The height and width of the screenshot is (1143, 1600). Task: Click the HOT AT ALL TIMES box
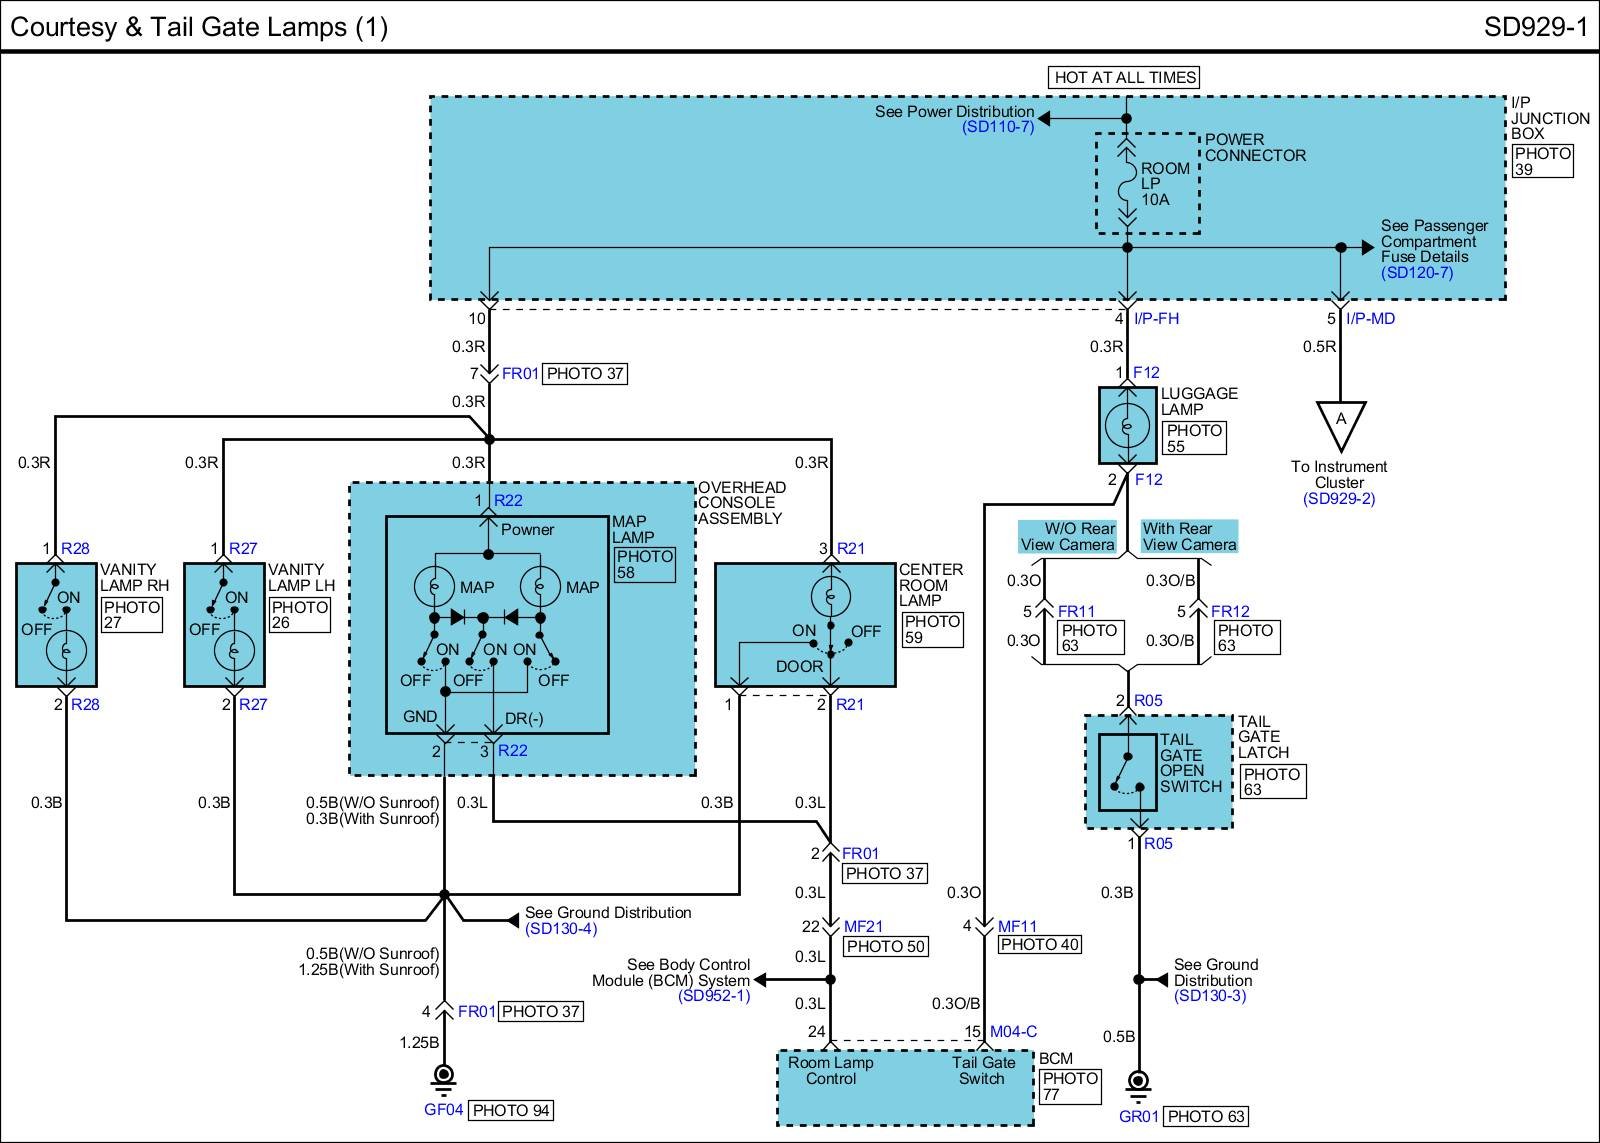coord(1125,77)
